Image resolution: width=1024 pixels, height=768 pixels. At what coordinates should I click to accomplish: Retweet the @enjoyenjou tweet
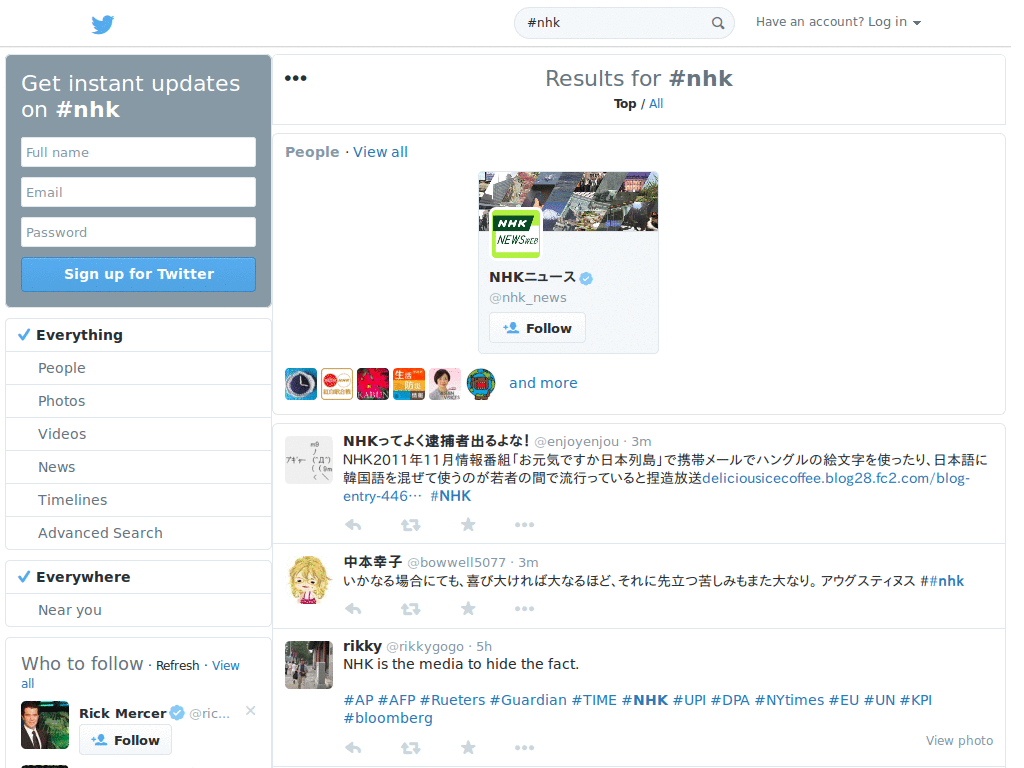tap(410, 524)
